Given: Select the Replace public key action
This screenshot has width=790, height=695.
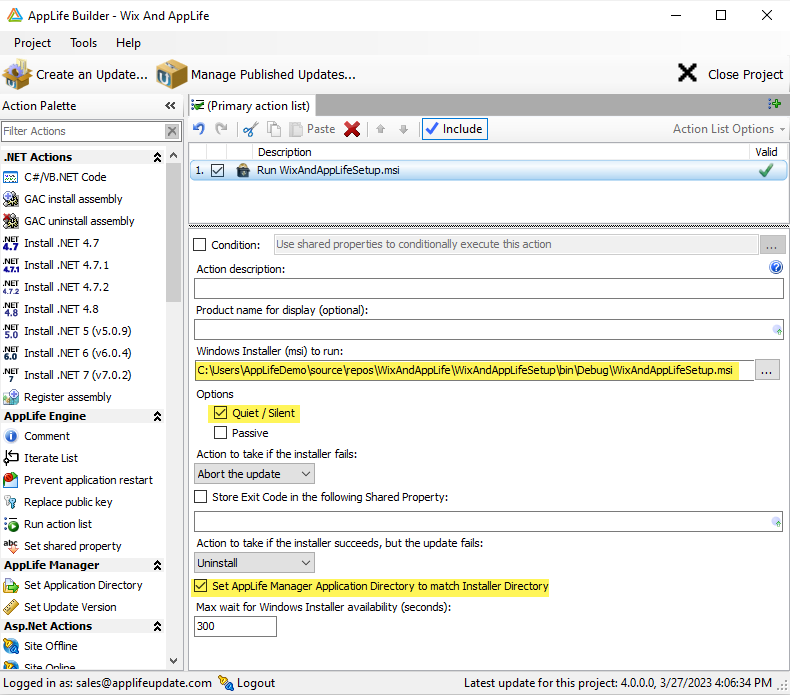Looking at the screenshot, I should tap(57, 502).
